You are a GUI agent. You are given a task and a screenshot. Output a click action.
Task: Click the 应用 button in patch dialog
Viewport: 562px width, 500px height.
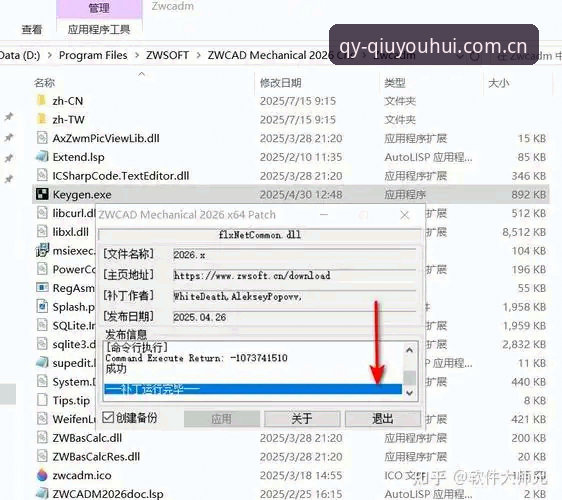point(222,419)
